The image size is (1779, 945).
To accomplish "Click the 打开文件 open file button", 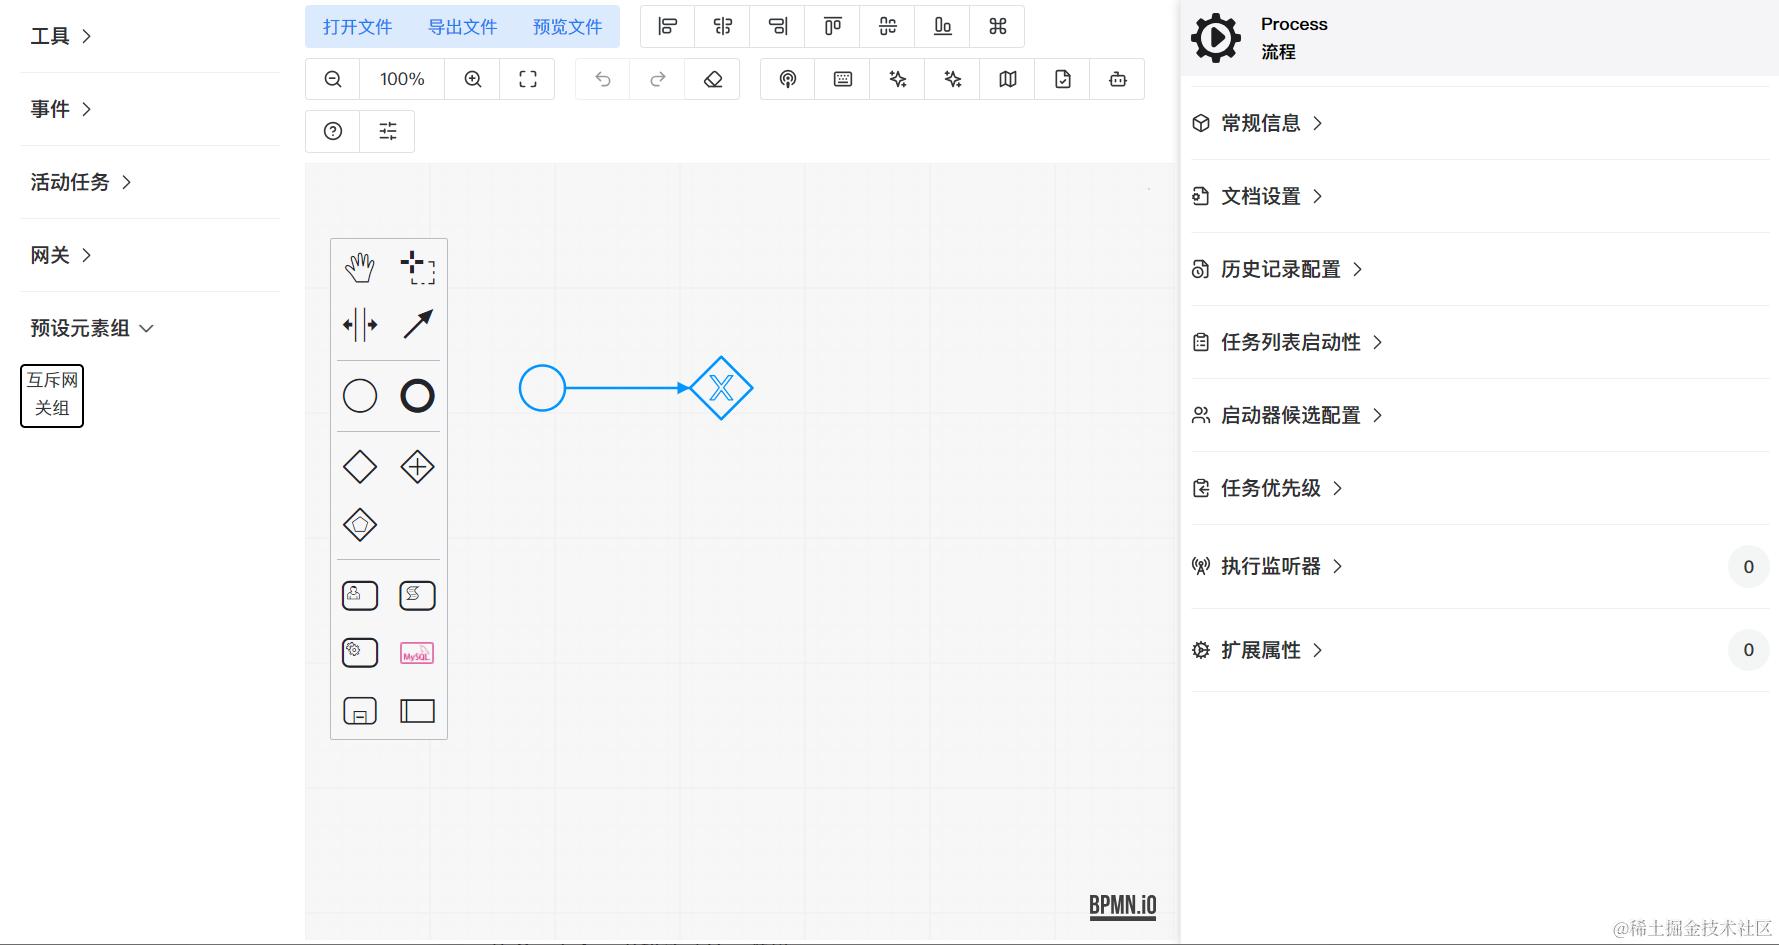I will [357, 27].
